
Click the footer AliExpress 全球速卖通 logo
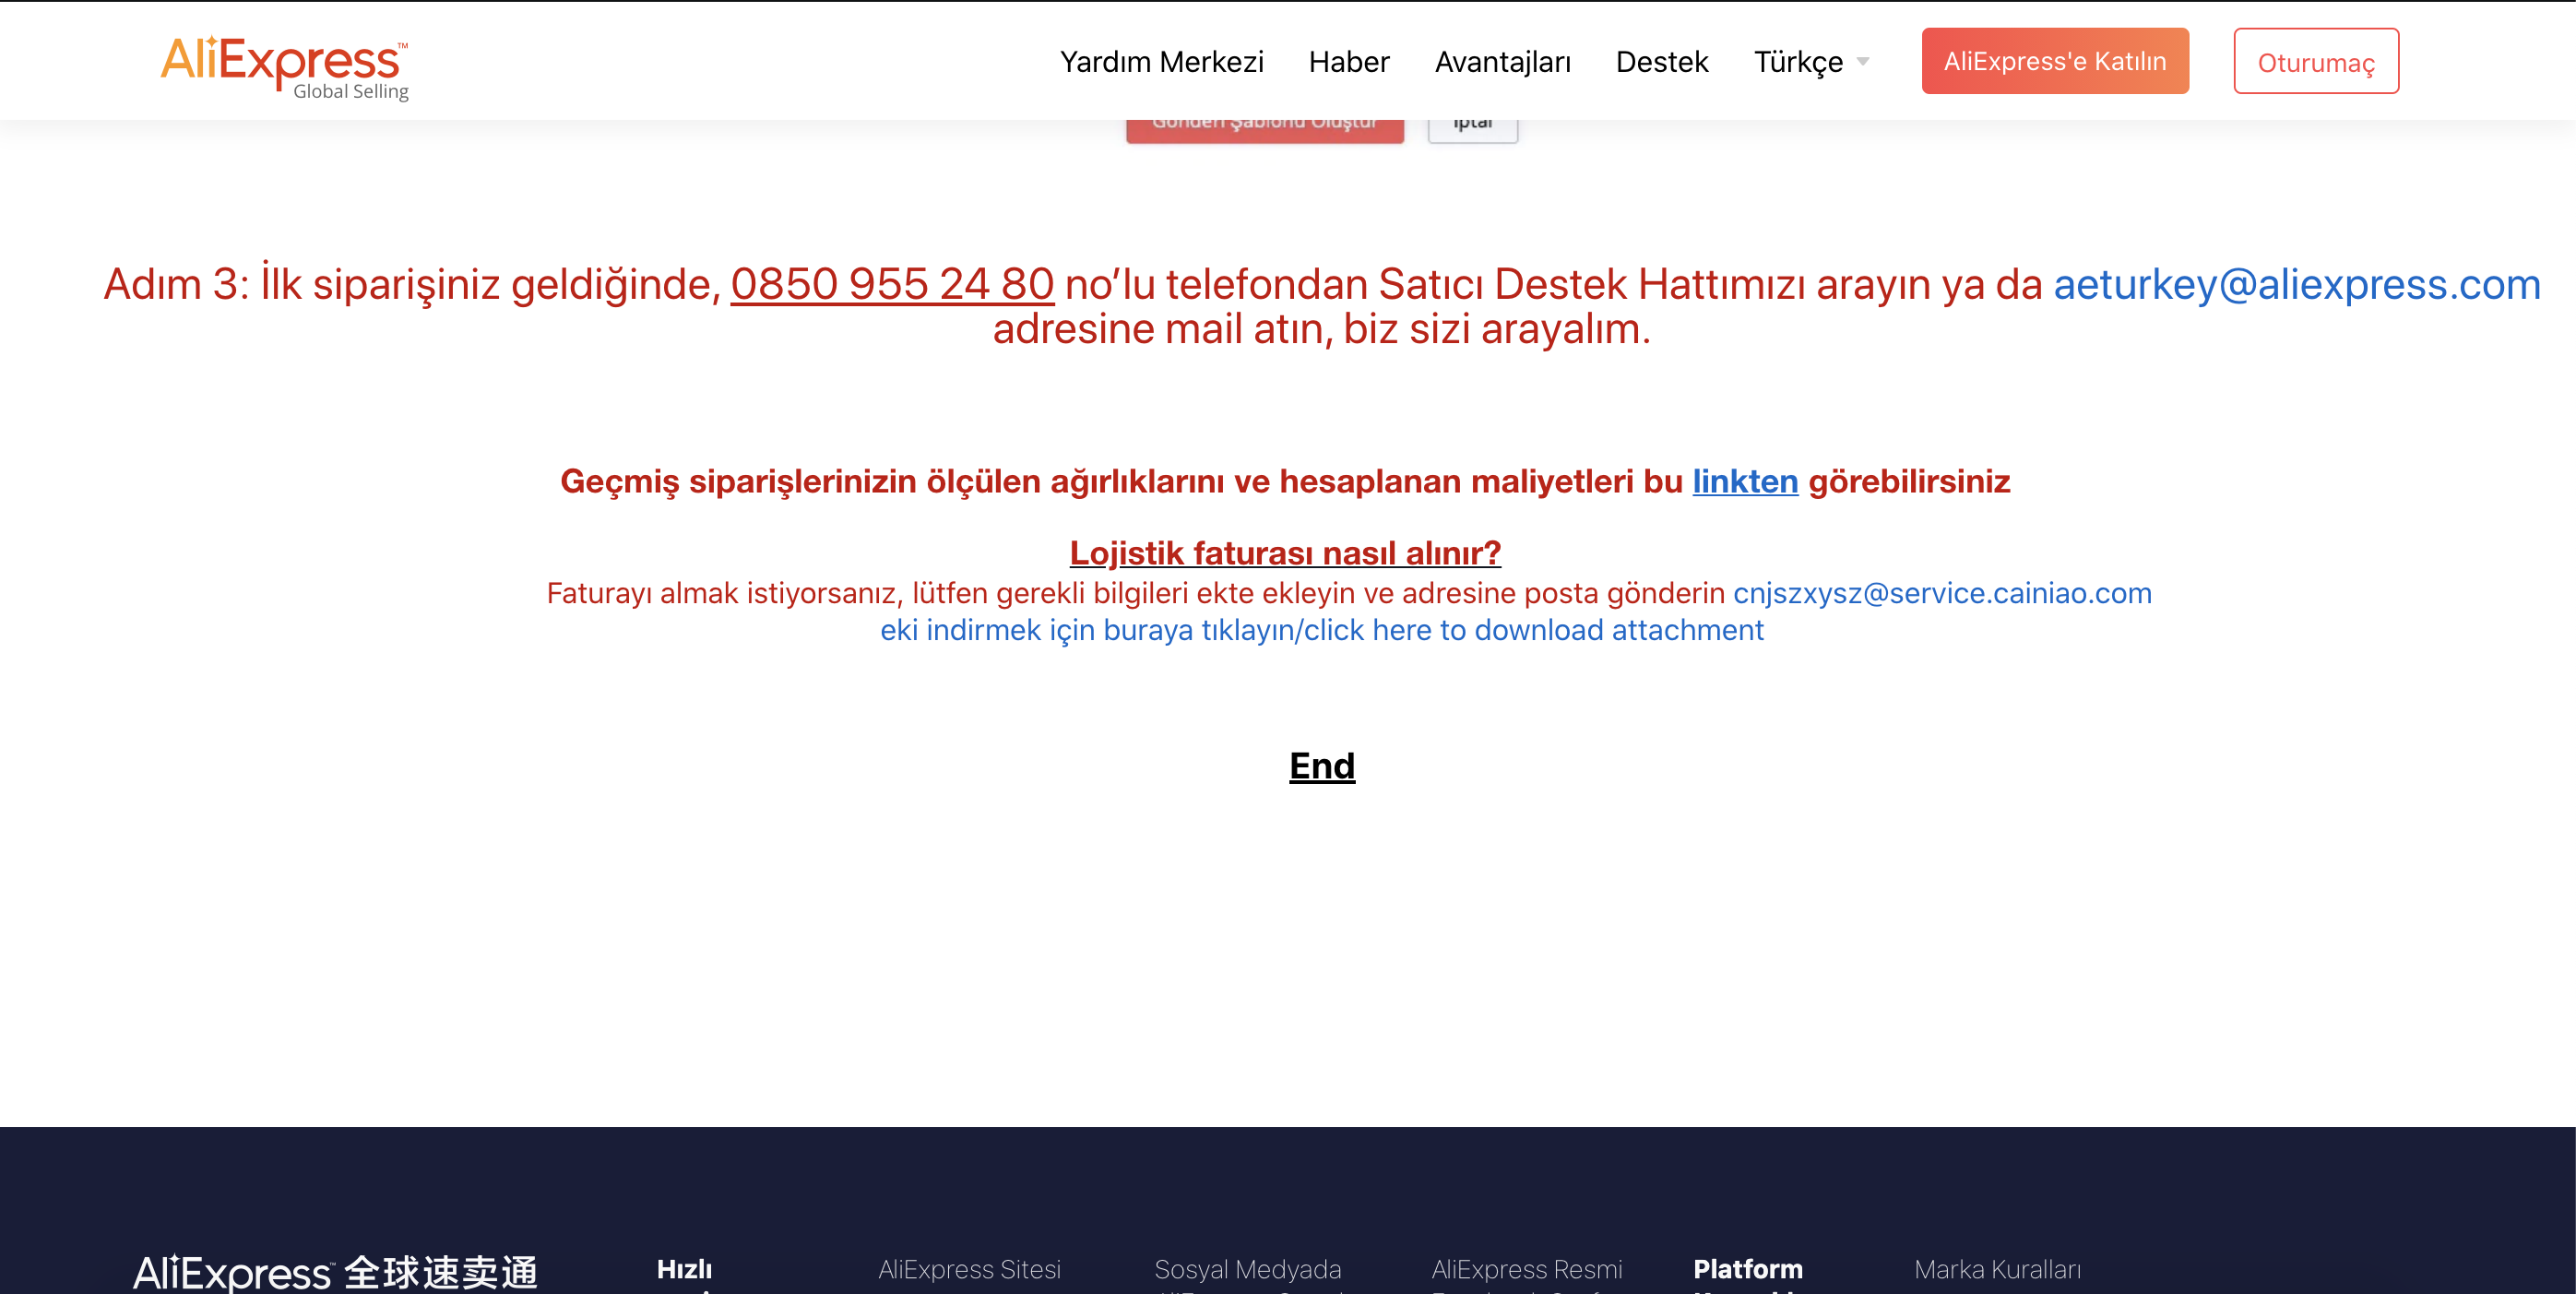pyautogui.click(x=336, y=1272)
